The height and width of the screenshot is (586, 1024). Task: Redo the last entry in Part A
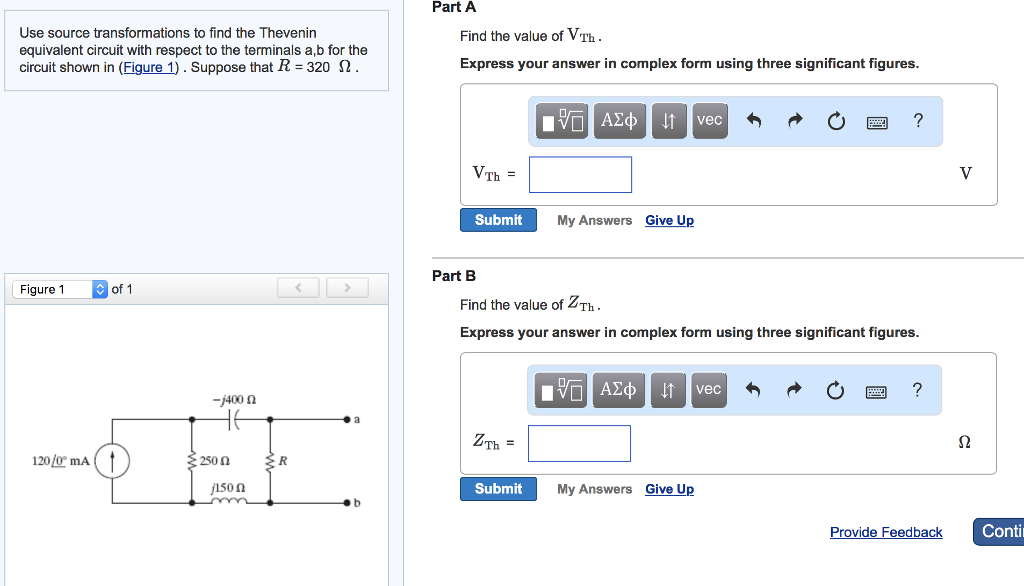pos(796,120)
